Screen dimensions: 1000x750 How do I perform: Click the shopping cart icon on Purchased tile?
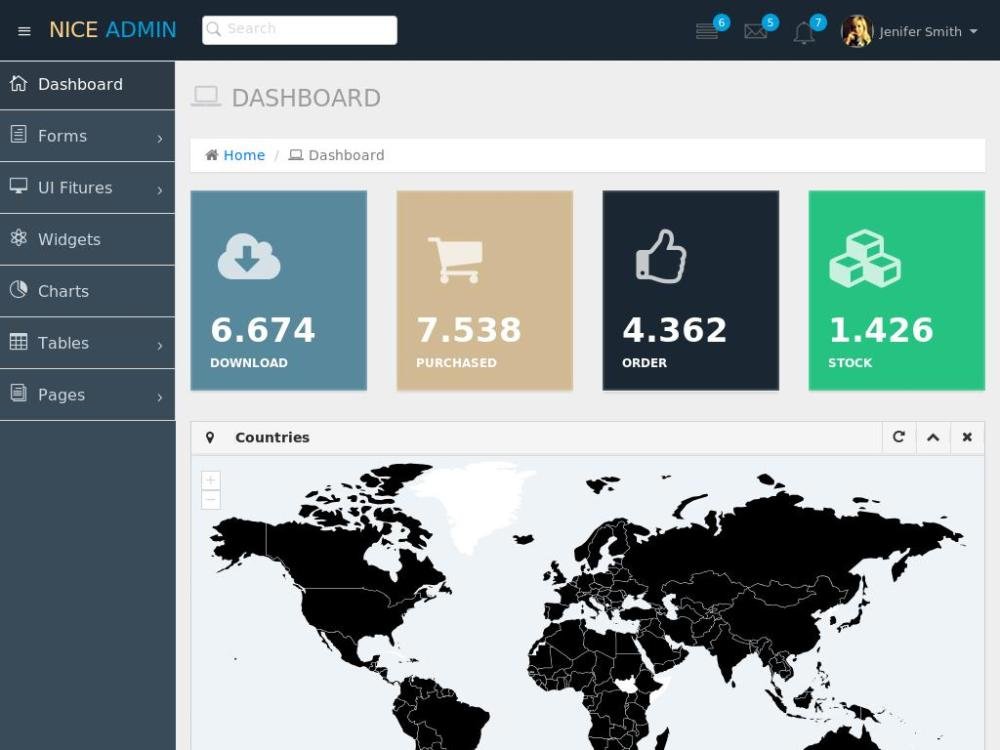[455, 260]
